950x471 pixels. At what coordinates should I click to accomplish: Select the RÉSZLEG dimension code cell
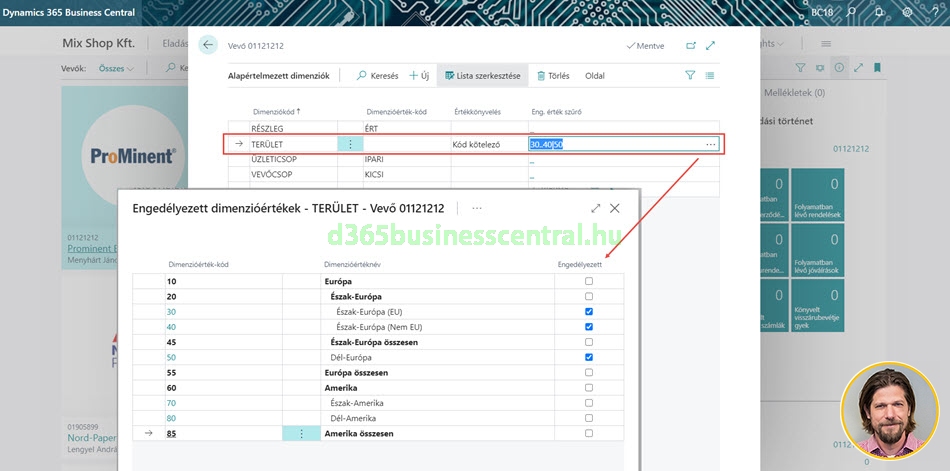pos(293,129)
